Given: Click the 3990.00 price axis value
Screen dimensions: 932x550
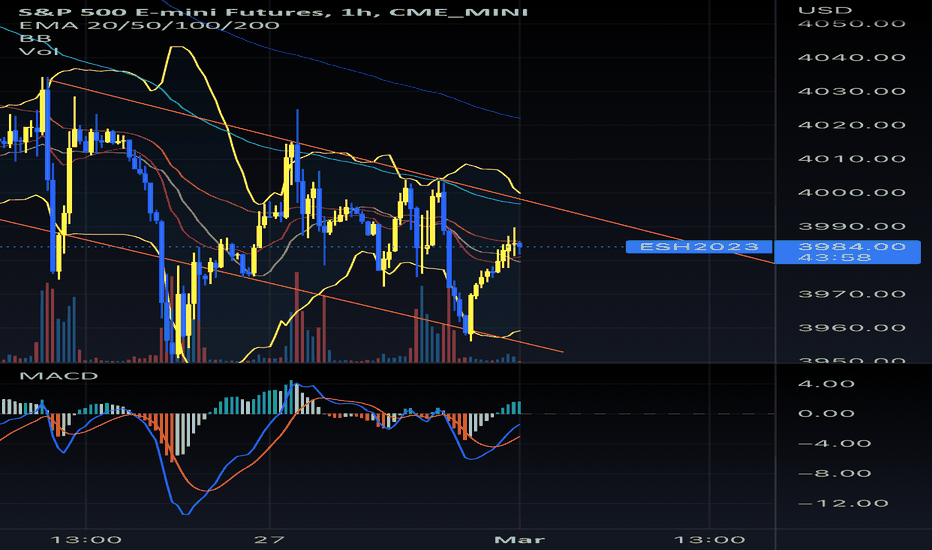Looking at the screenshot, I should [852, 227].
